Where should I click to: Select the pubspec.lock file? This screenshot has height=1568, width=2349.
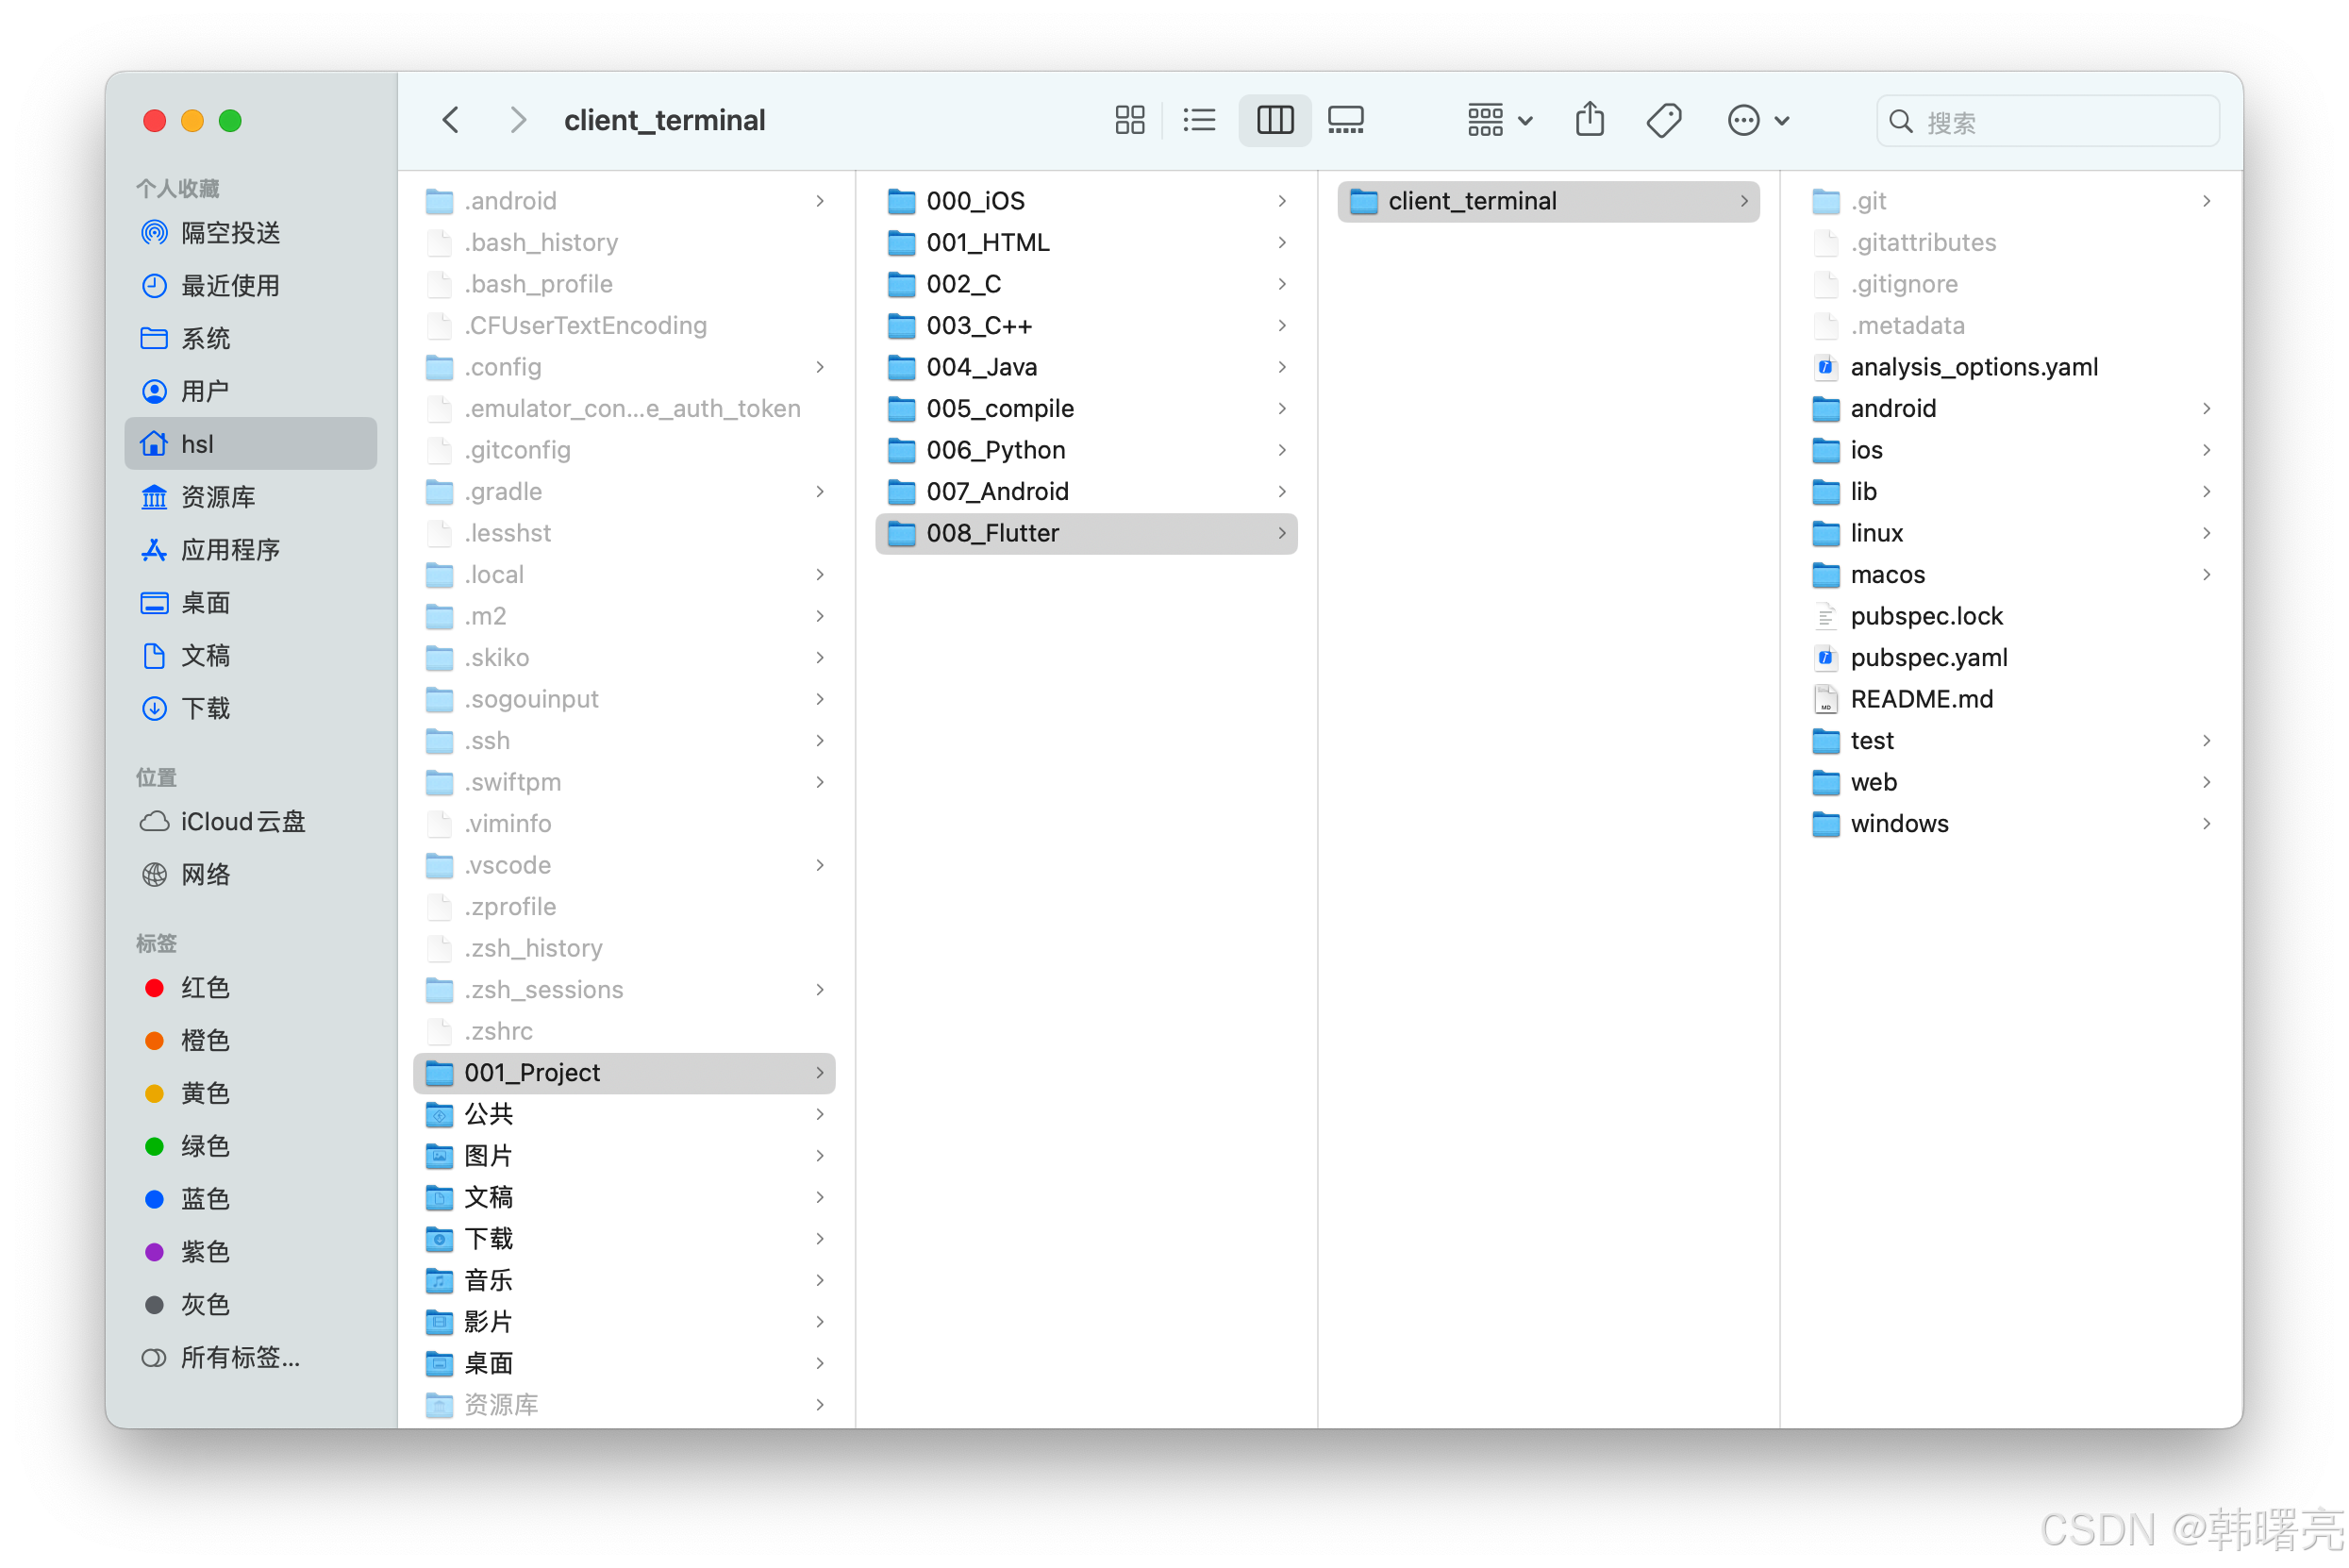[2010, 616]
